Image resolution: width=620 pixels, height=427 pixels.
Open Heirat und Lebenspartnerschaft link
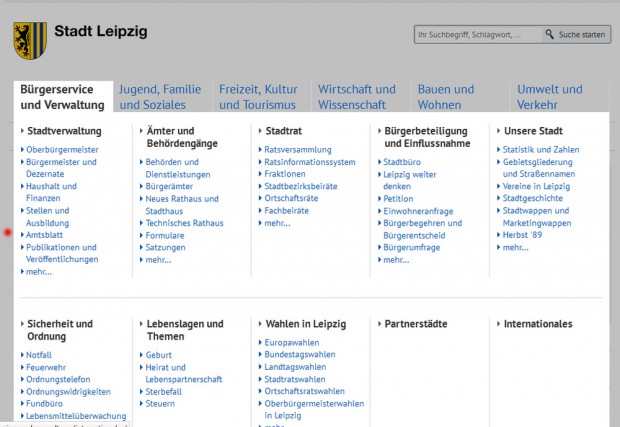tap(183, 374)
